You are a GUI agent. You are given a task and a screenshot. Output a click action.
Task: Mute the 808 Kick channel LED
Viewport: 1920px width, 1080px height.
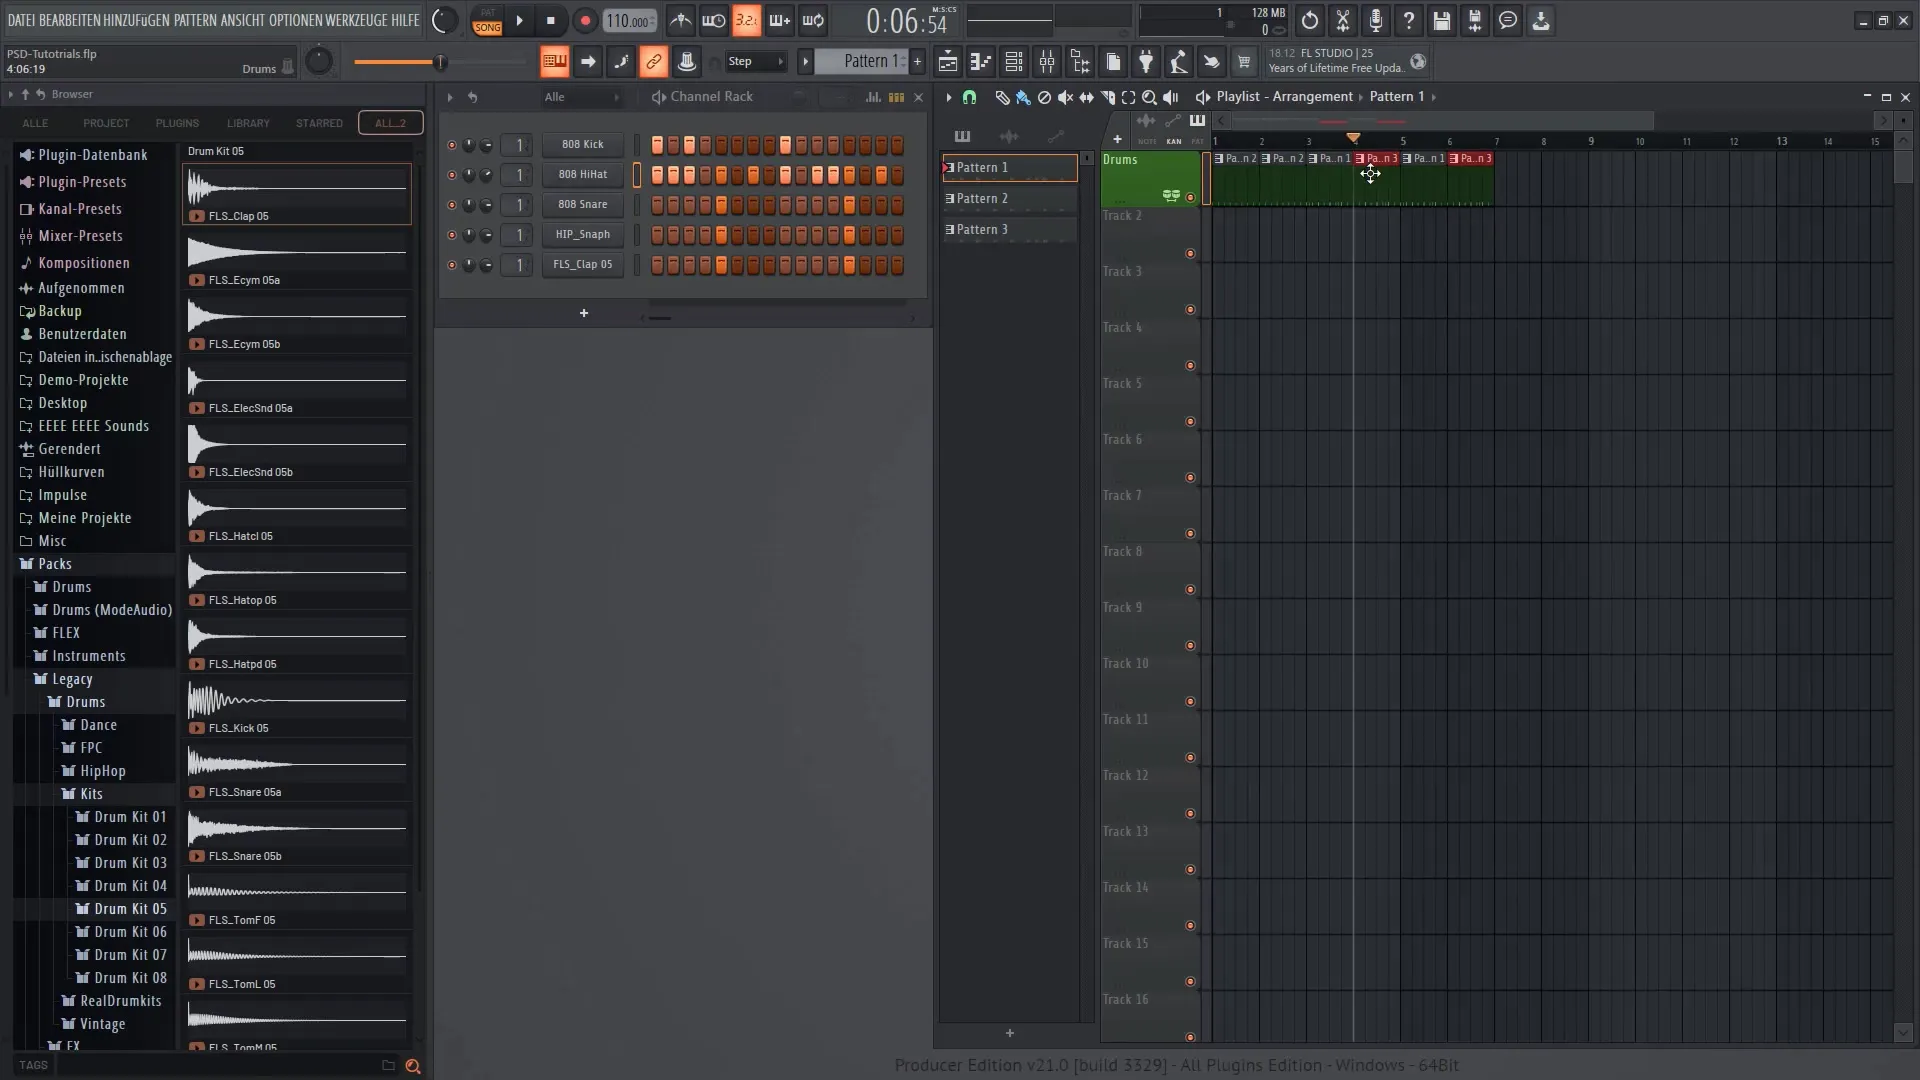coord(451,145)
